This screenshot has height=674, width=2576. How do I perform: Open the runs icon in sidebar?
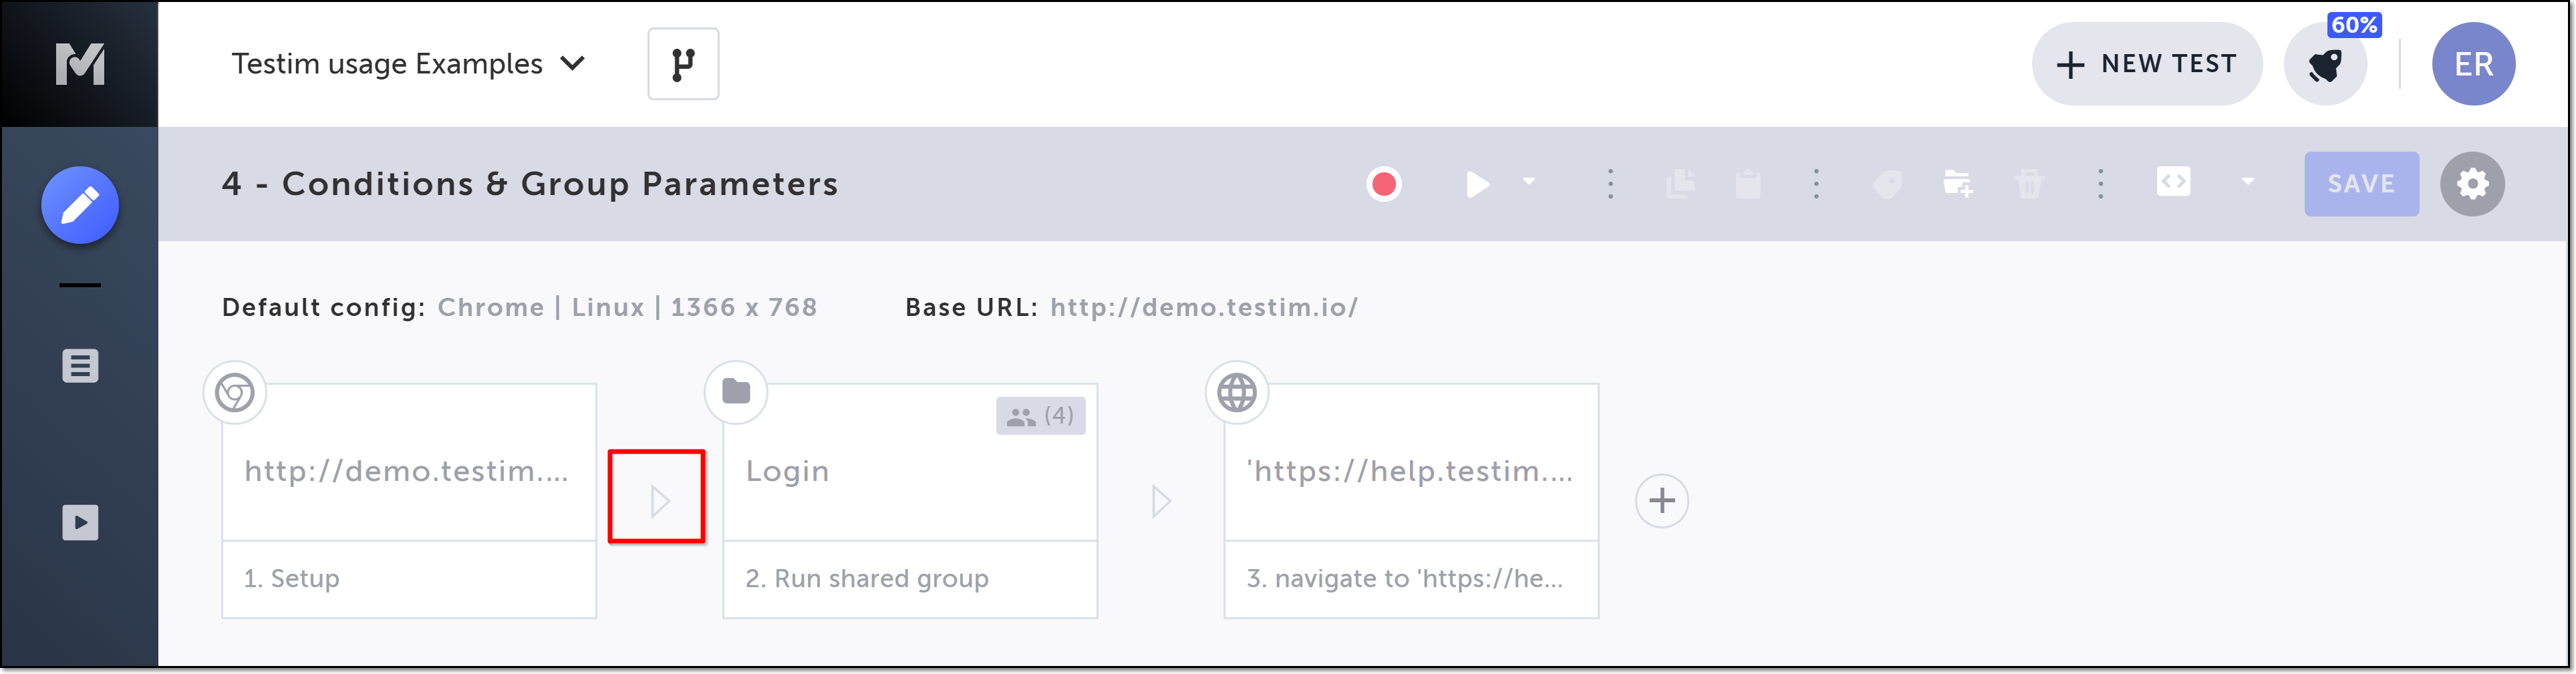pos(80,522)
